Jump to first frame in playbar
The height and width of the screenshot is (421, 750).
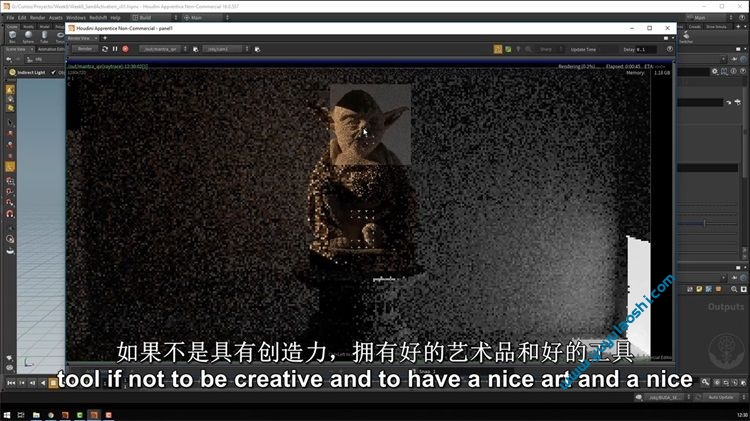click(11, 383)
